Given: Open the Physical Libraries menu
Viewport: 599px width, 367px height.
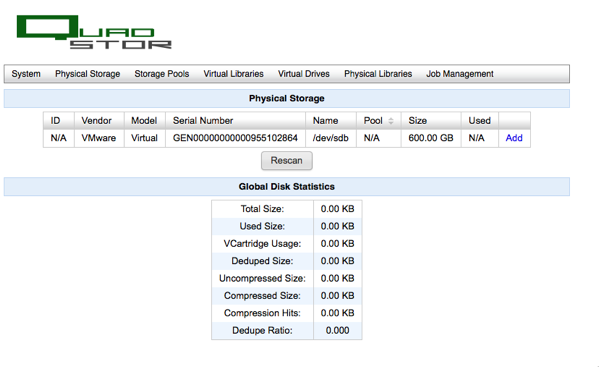Looking at the screenshot, I should 378,74.
